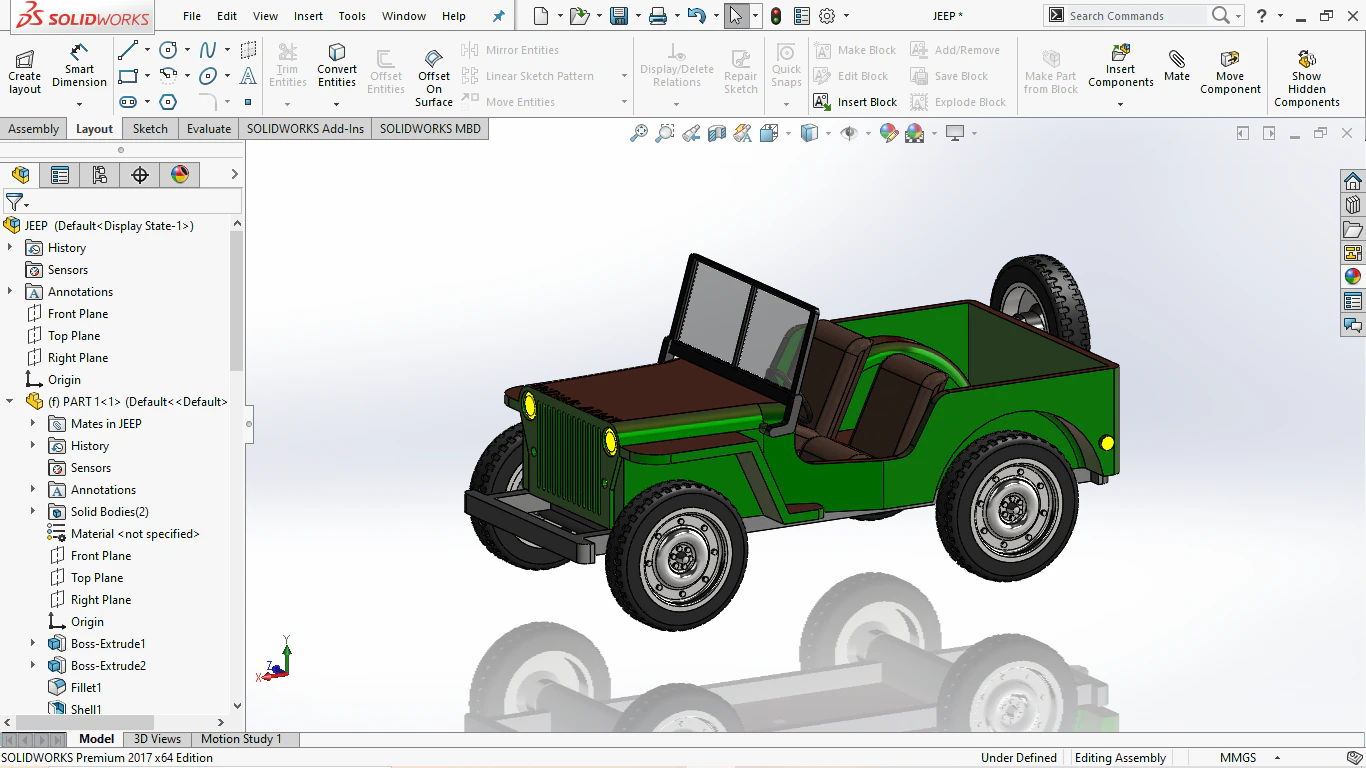The height and width of the screenshot is (768, 1366).
Task: Switch to the SOLIDWORKS Add-Ins tab
Action: coord(305,128)
